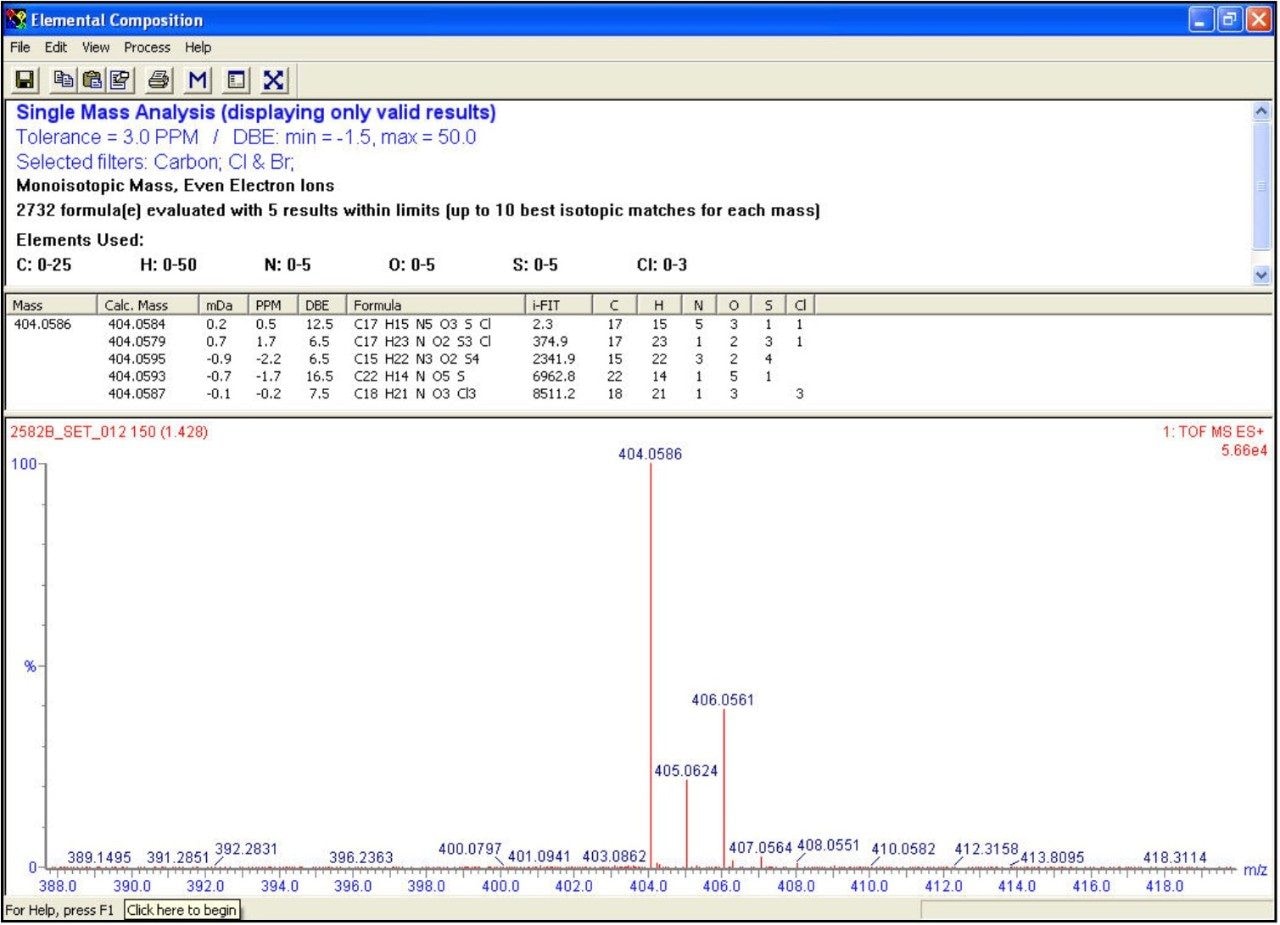Click the Print toolbar icon
1280x925 pixels.
click(x=159, y=79)
